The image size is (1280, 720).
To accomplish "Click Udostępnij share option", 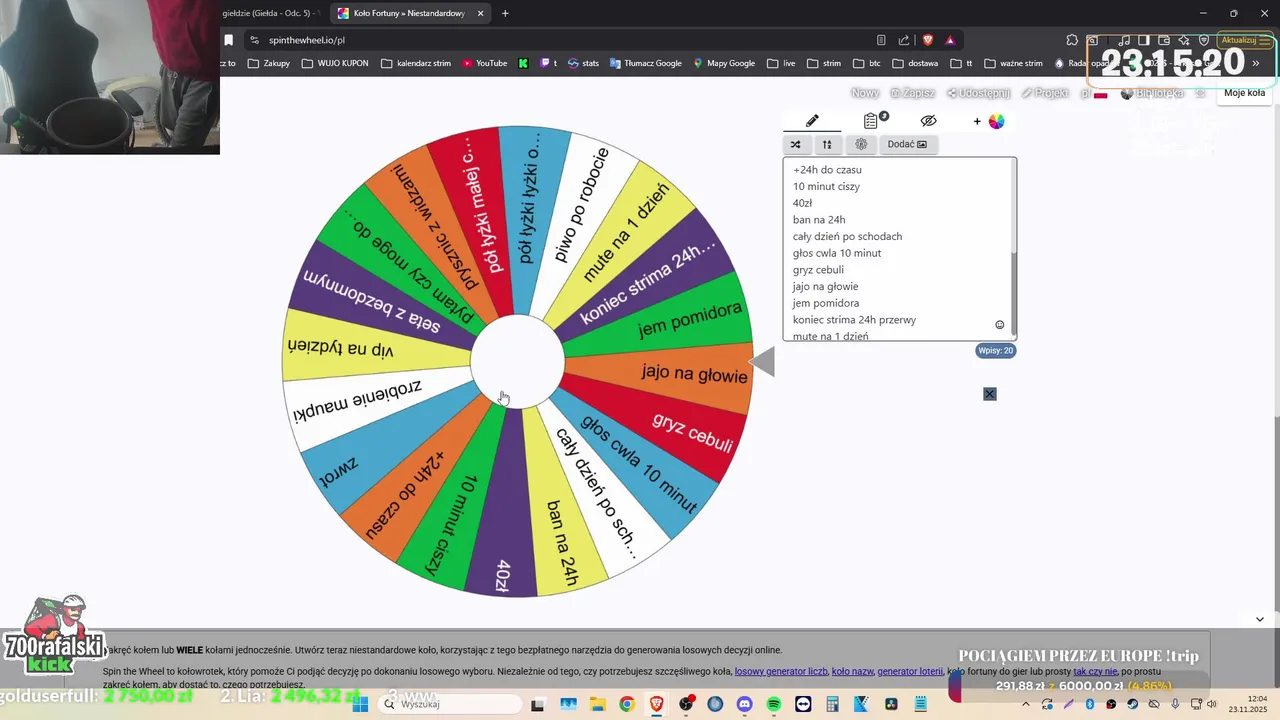I will pyautogui.click(x=978, y=93).
